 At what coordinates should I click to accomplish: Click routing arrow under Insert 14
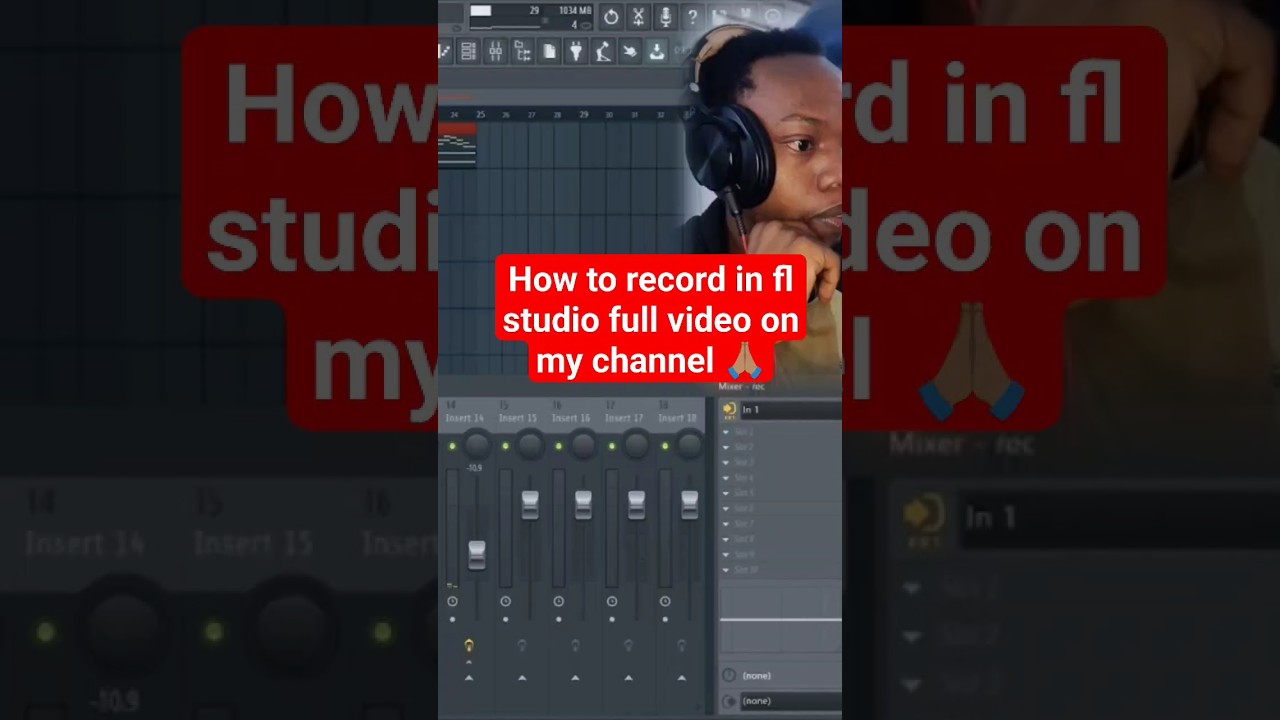tap(468, 678)
